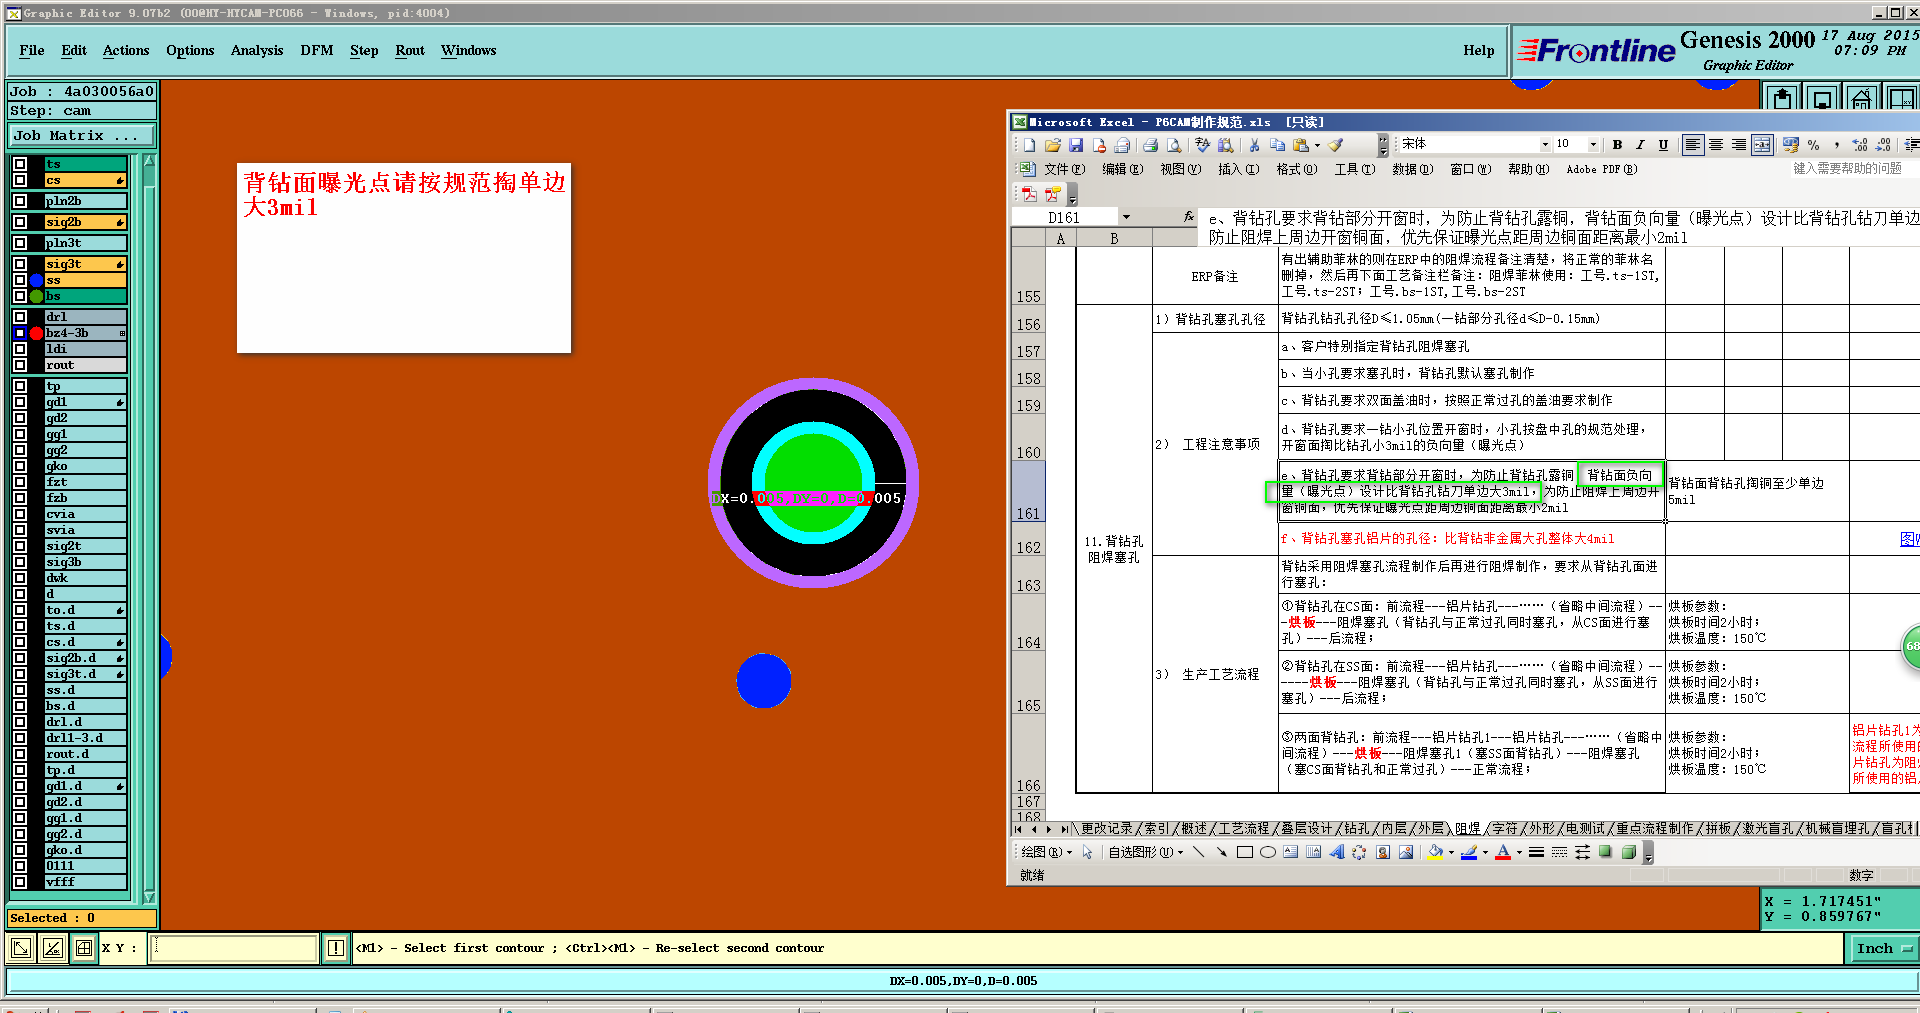
Task: Click the ss layer name
Action: (86, 280)
